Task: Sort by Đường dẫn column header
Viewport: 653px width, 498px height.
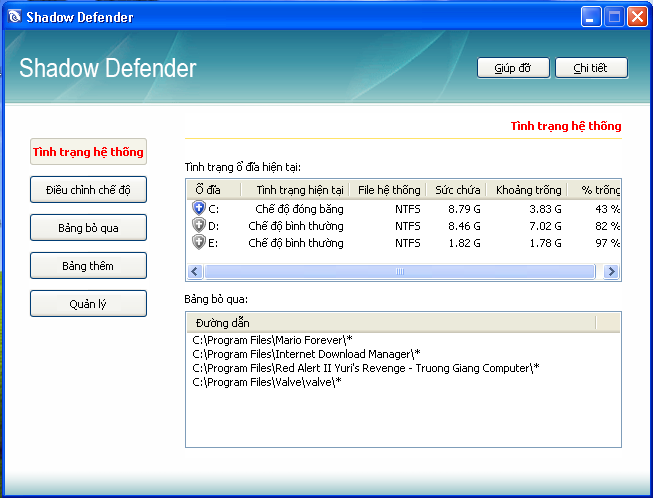Action: 391,323
